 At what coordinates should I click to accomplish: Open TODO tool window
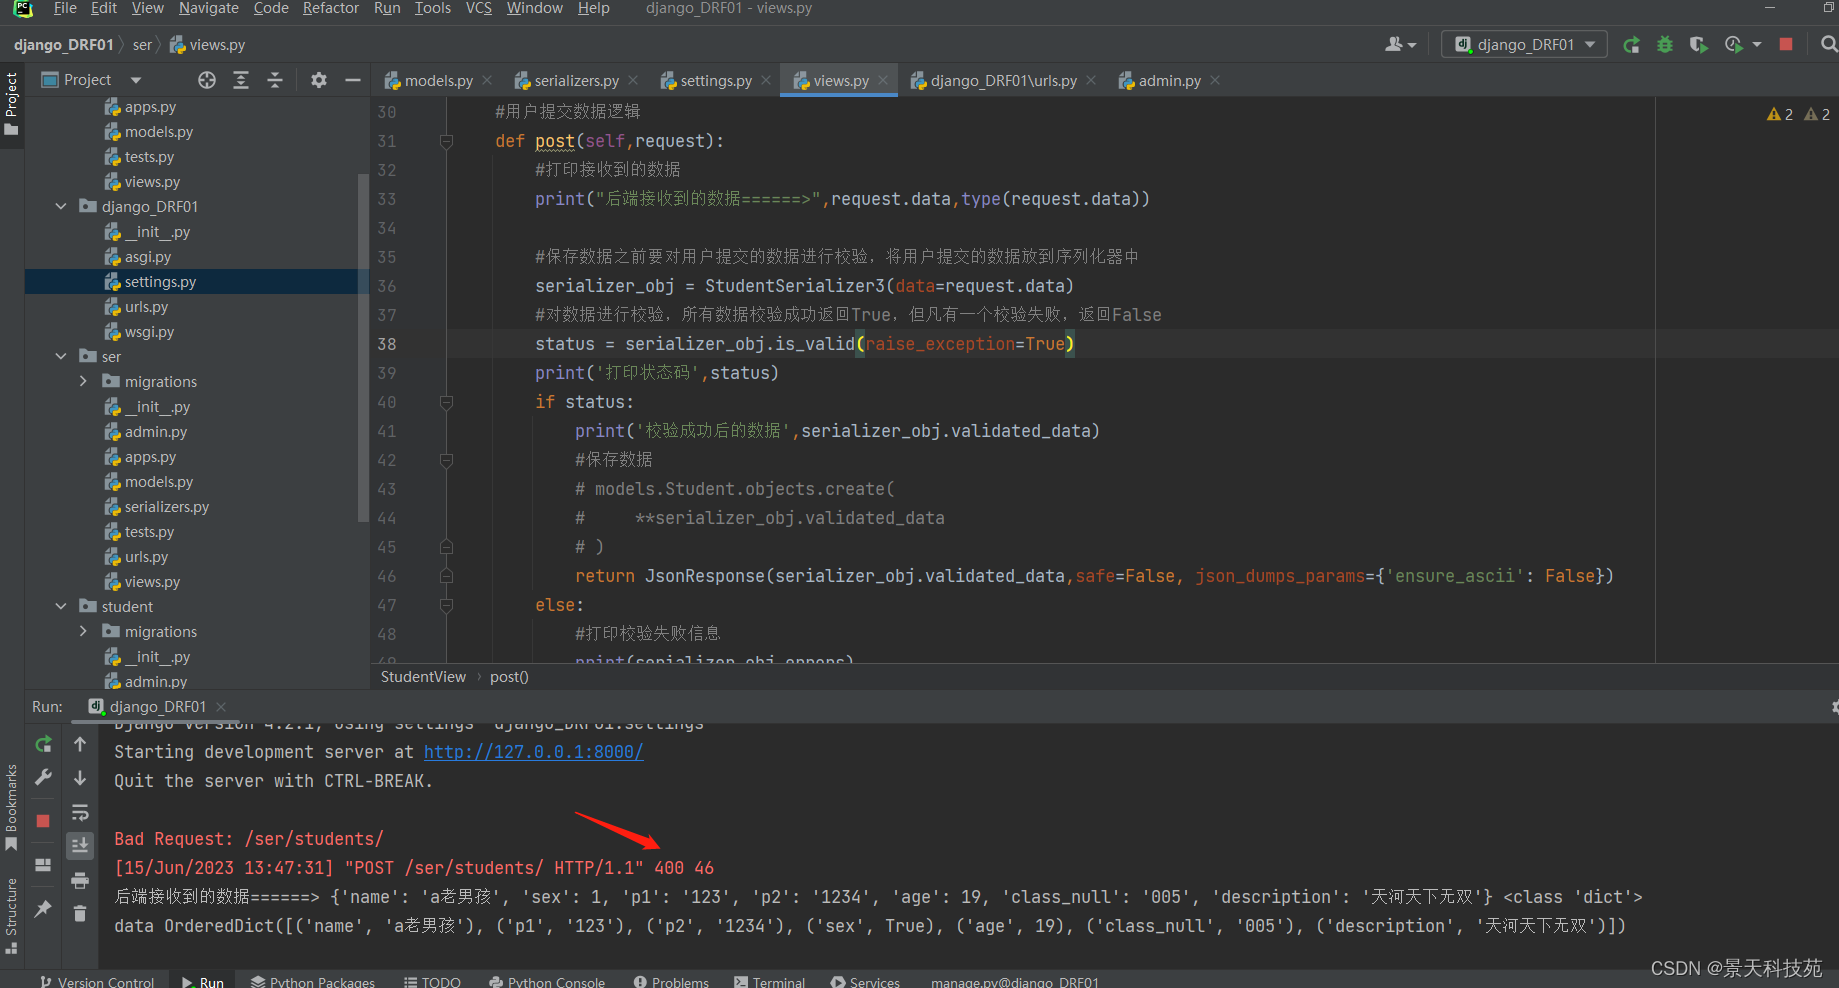432,981
